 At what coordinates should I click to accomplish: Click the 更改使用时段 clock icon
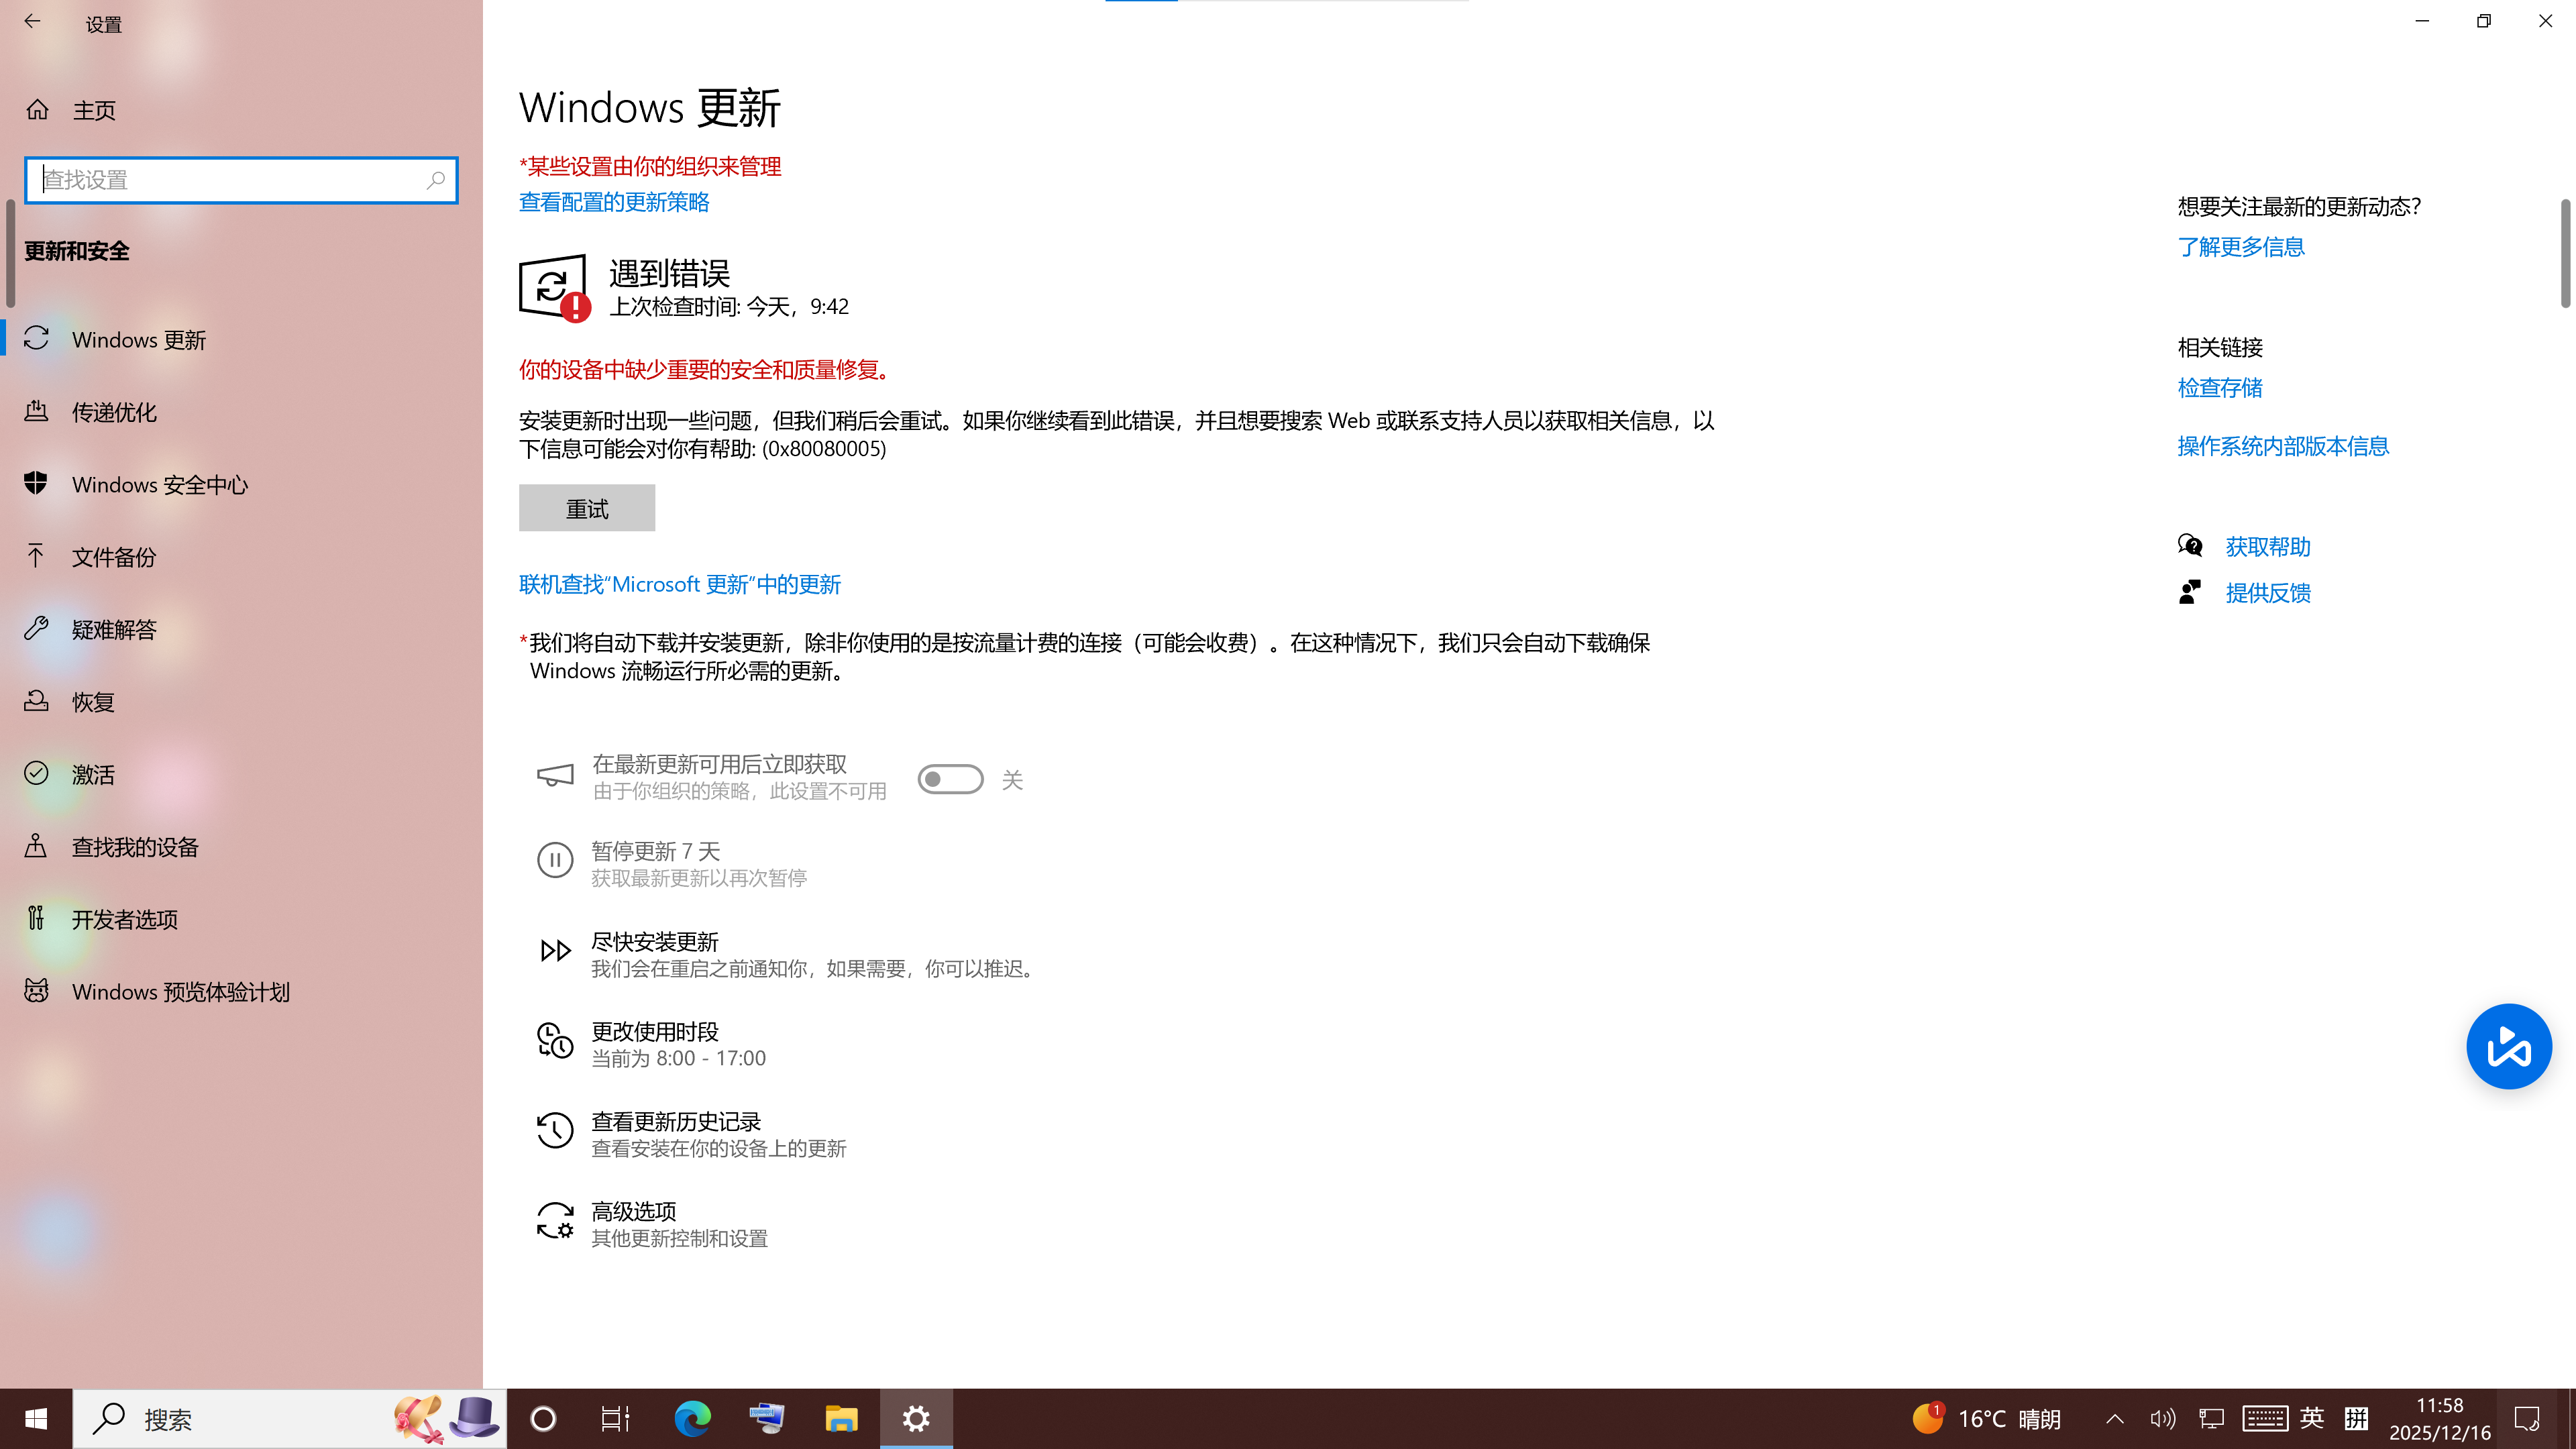[x=555, y=1040]
